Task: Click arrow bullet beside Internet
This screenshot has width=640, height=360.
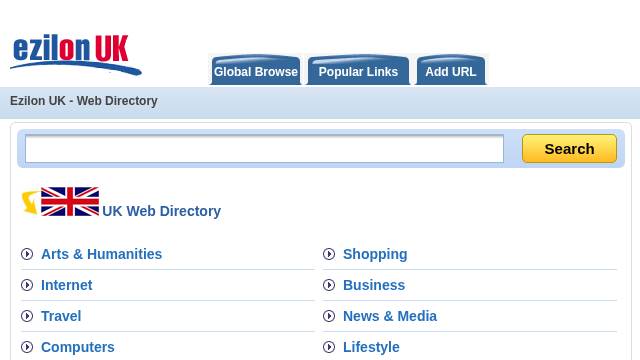Action: click(27, 285)
